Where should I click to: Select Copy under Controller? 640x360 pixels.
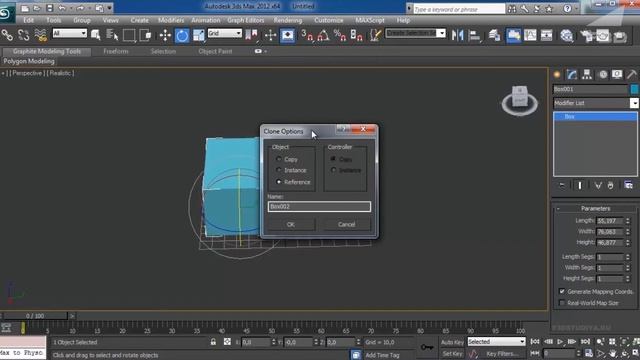[333, 159]
